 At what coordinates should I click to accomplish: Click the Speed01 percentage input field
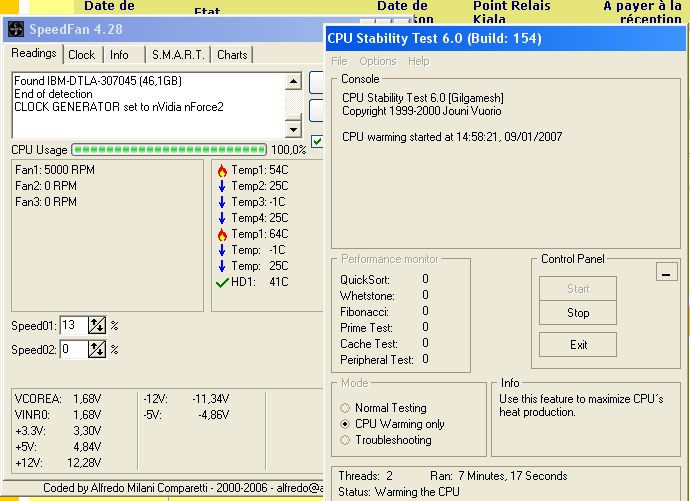tap(74, 325)
